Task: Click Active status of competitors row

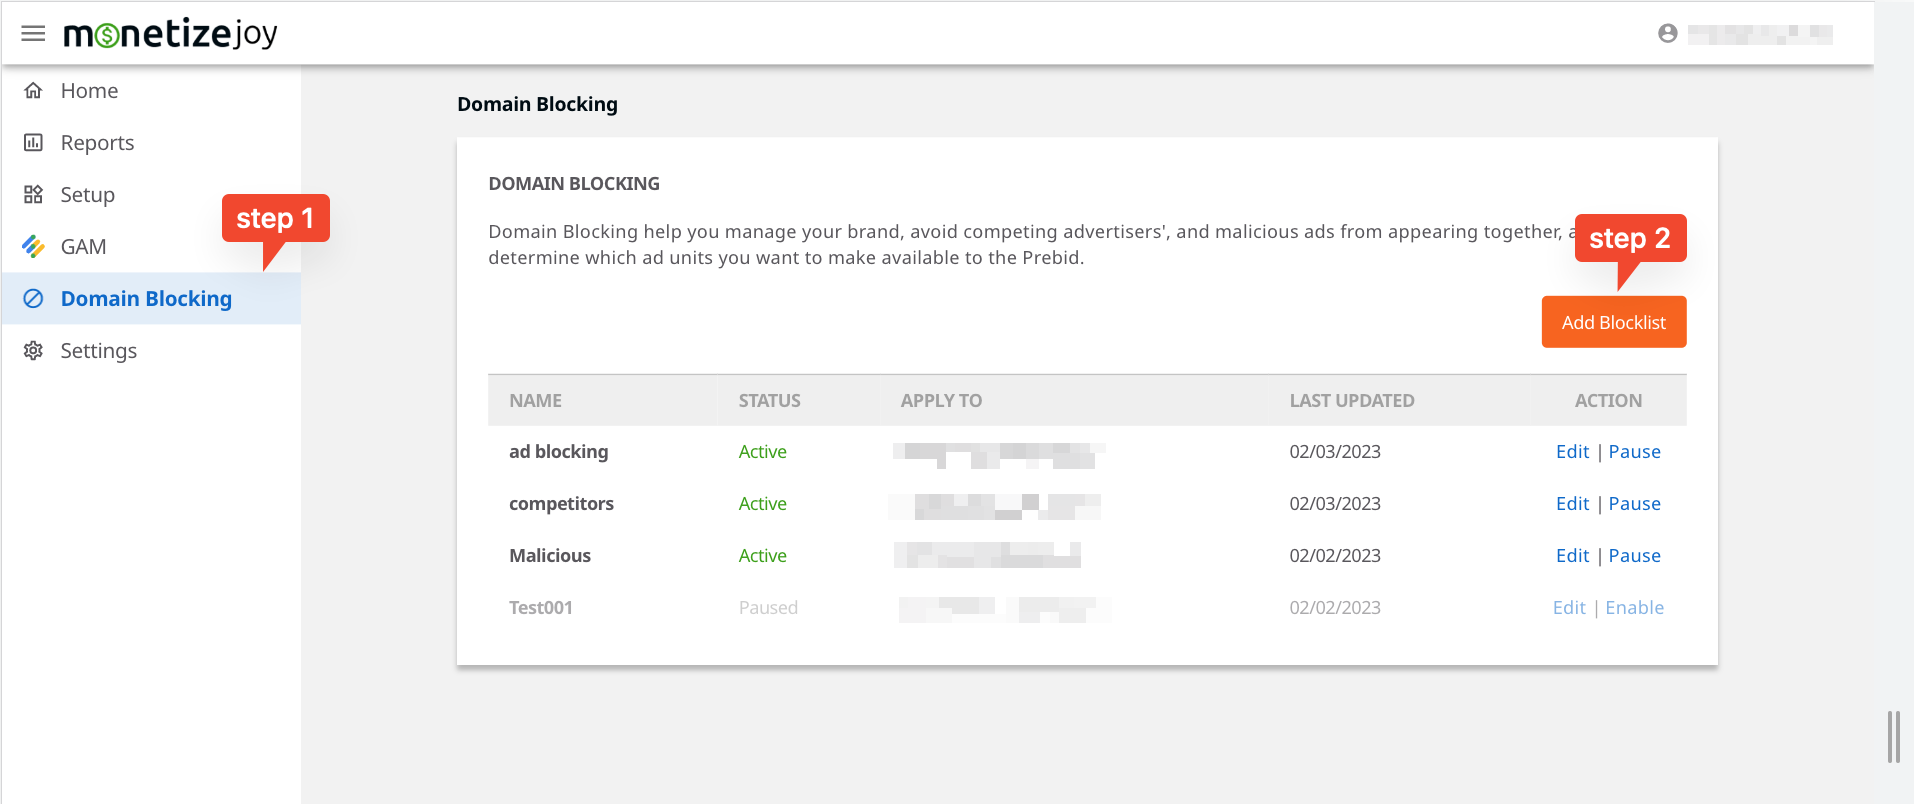Action: (x=762, y=504)
